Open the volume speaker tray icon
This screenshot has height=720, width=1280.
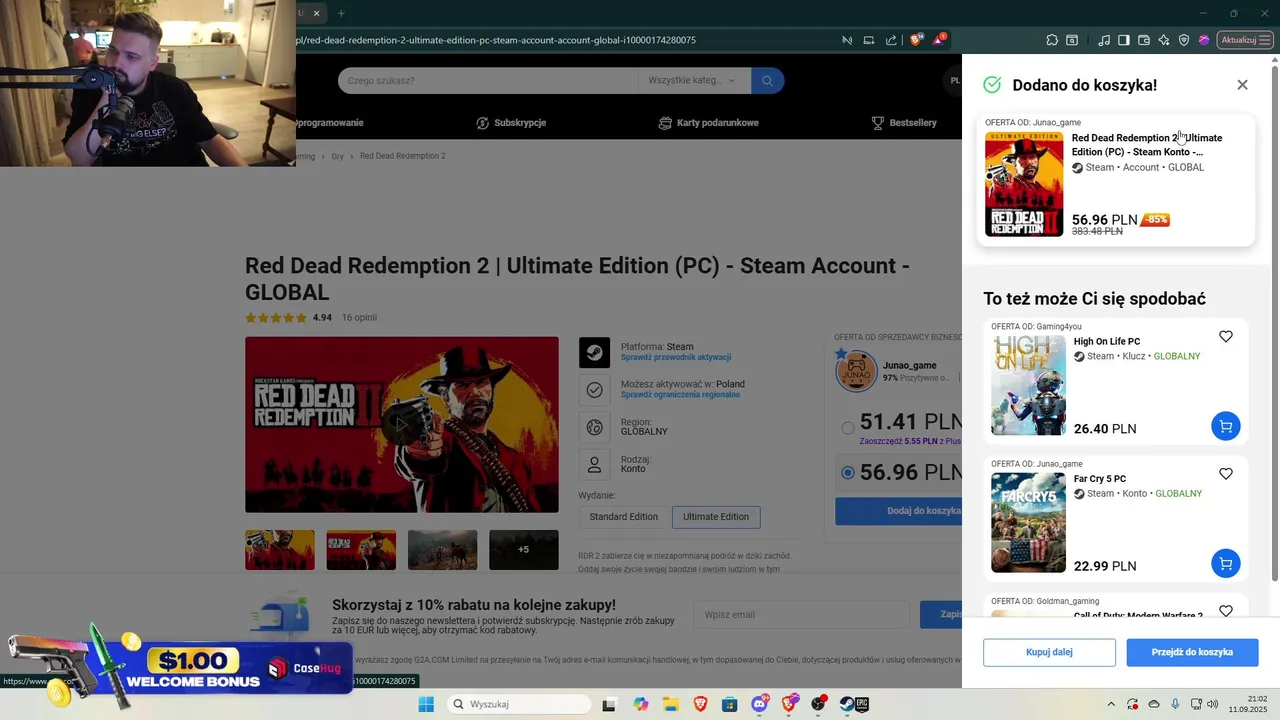click(1212, 704)
